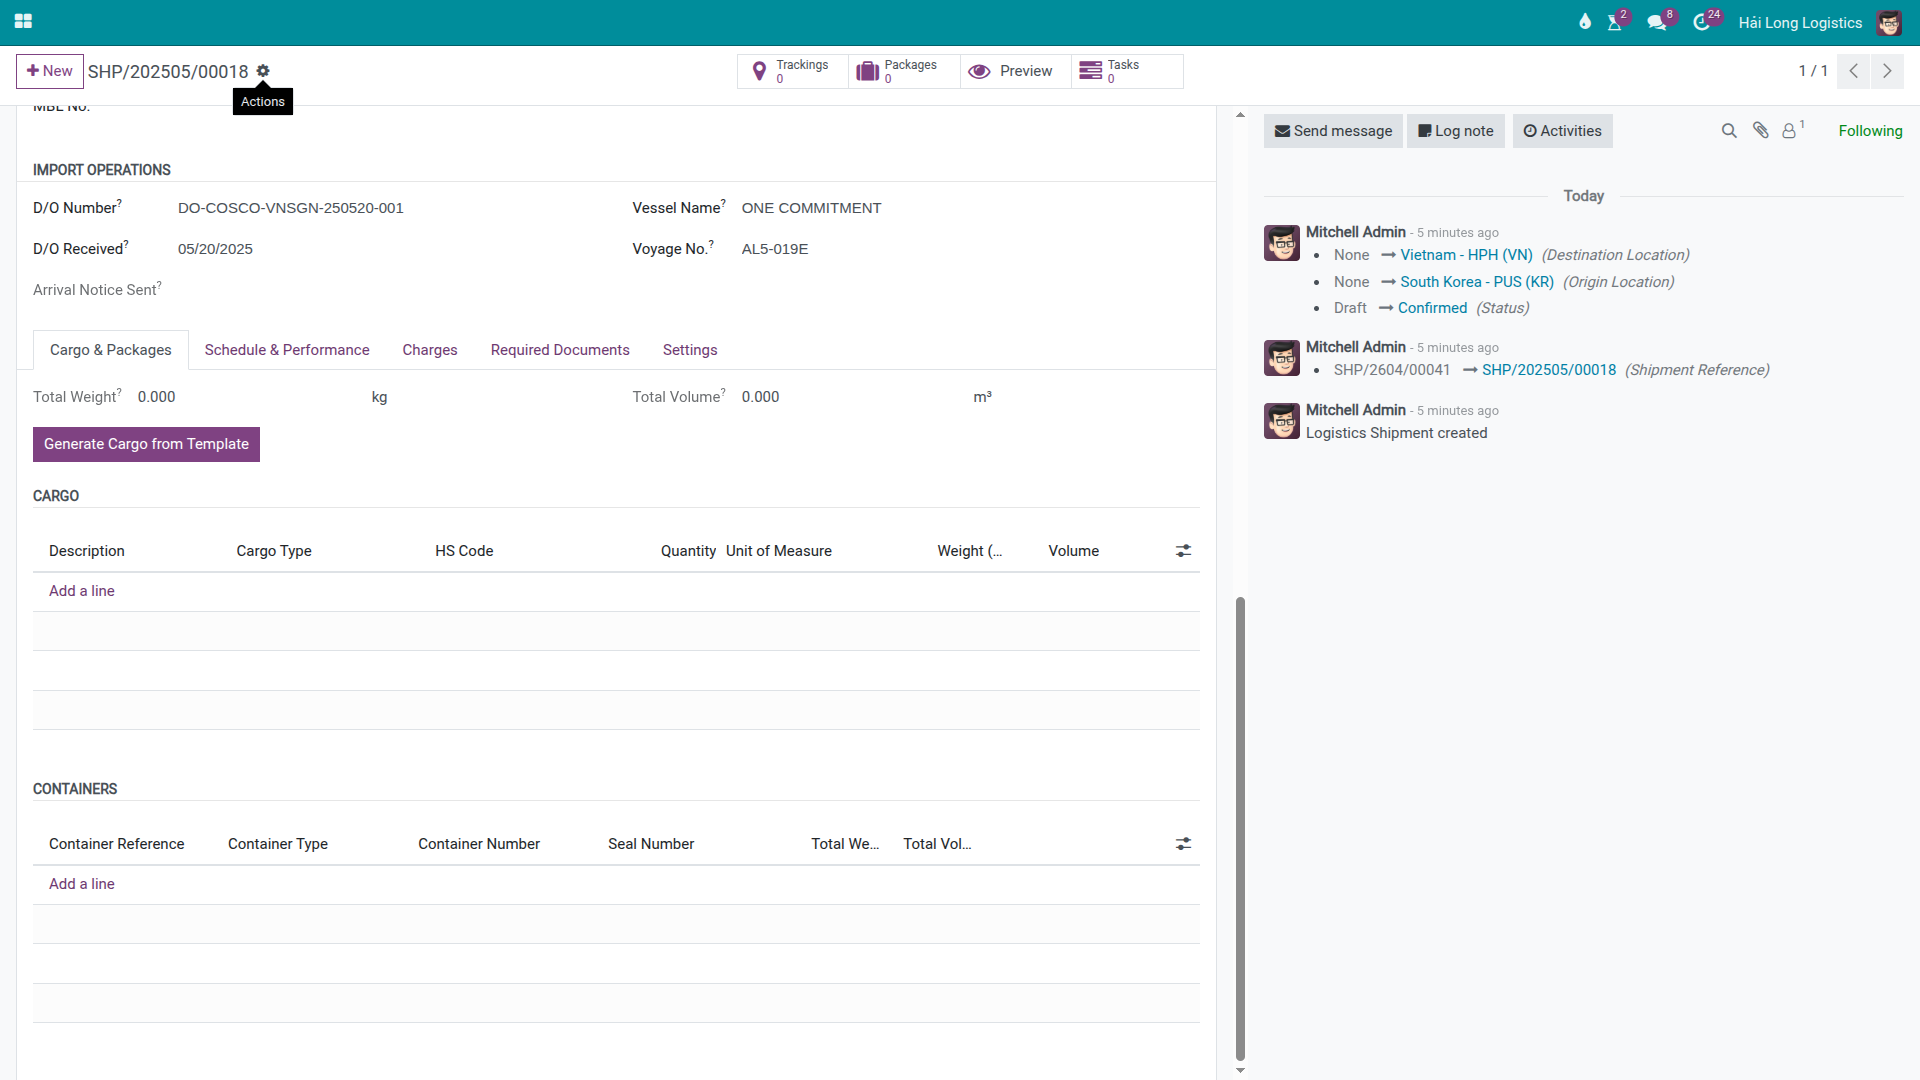Open Packages smart button

click(x=904, y=71)
